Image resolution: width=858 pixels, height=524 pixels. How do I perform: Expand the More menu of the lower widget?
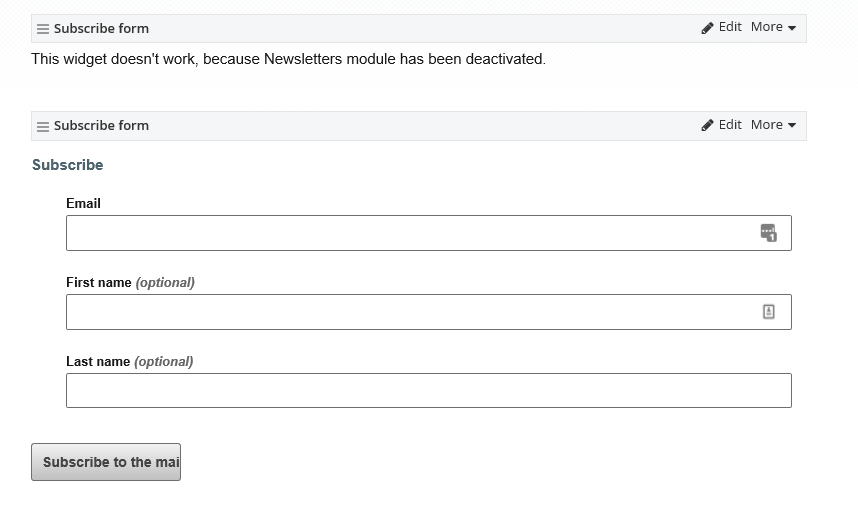coord(773,125)
